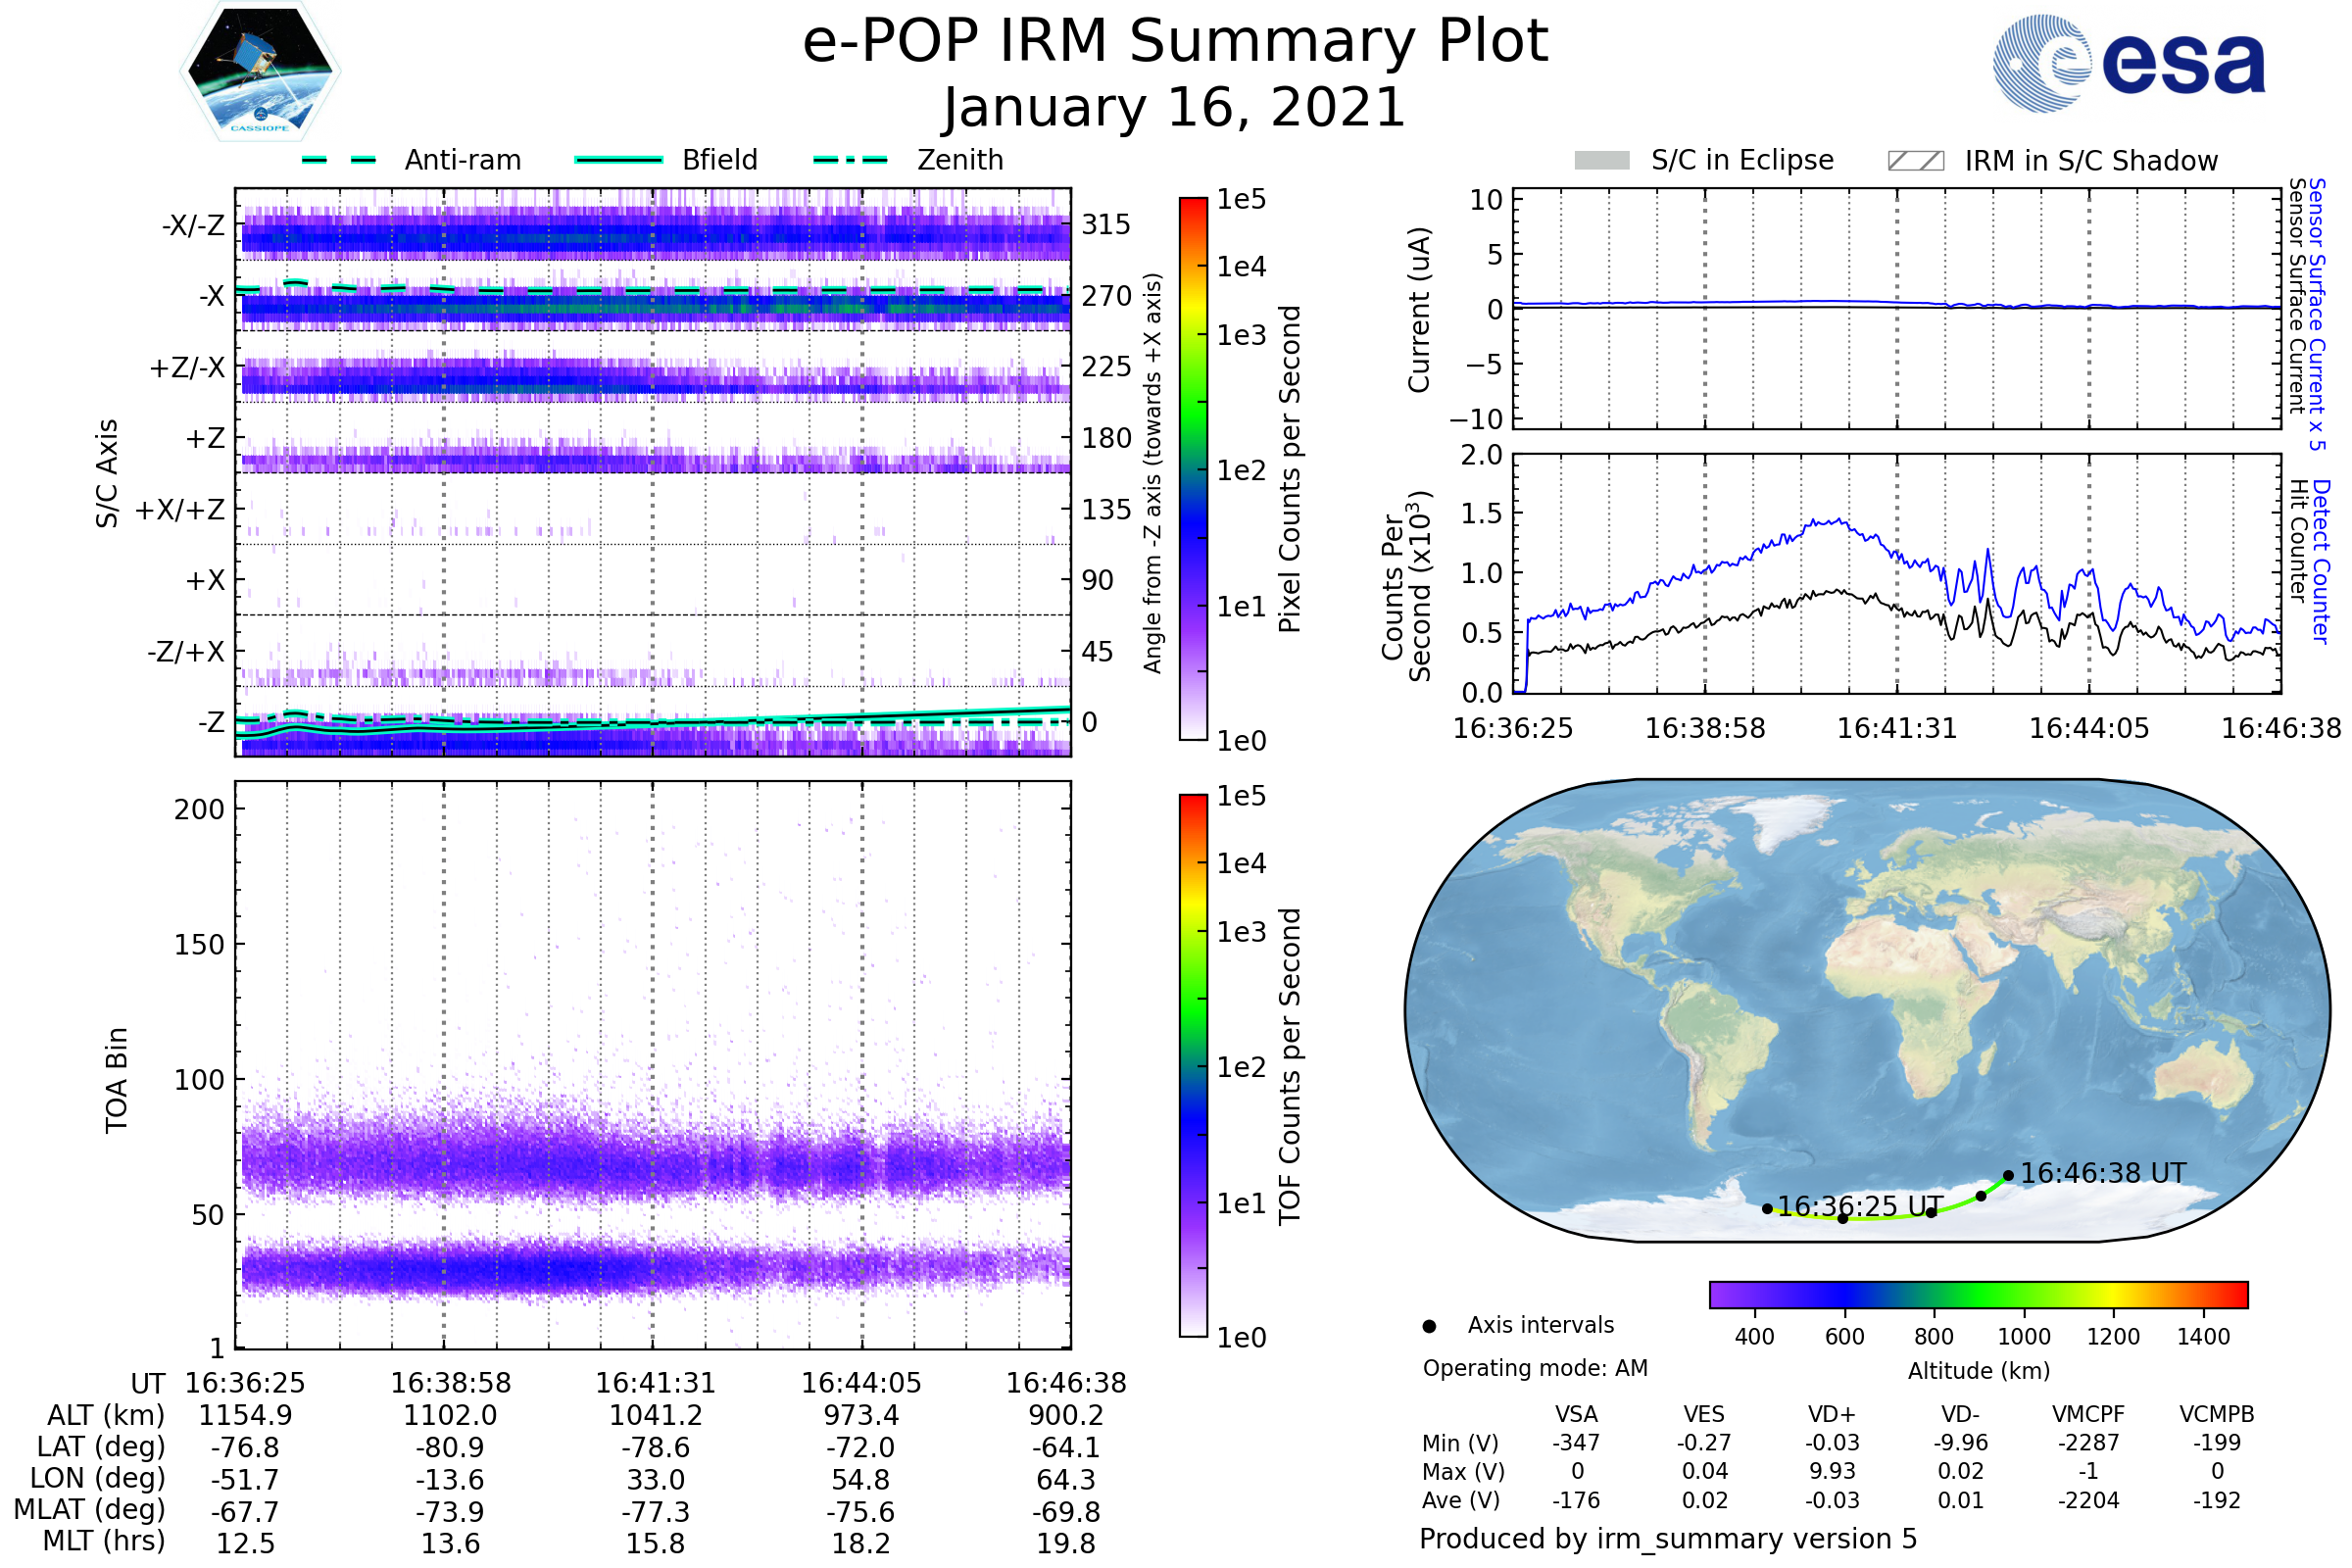Screen dimensions: 2352x1568
Task: Click the Anti-ram dashed legend line
Action: pos(339,160)
